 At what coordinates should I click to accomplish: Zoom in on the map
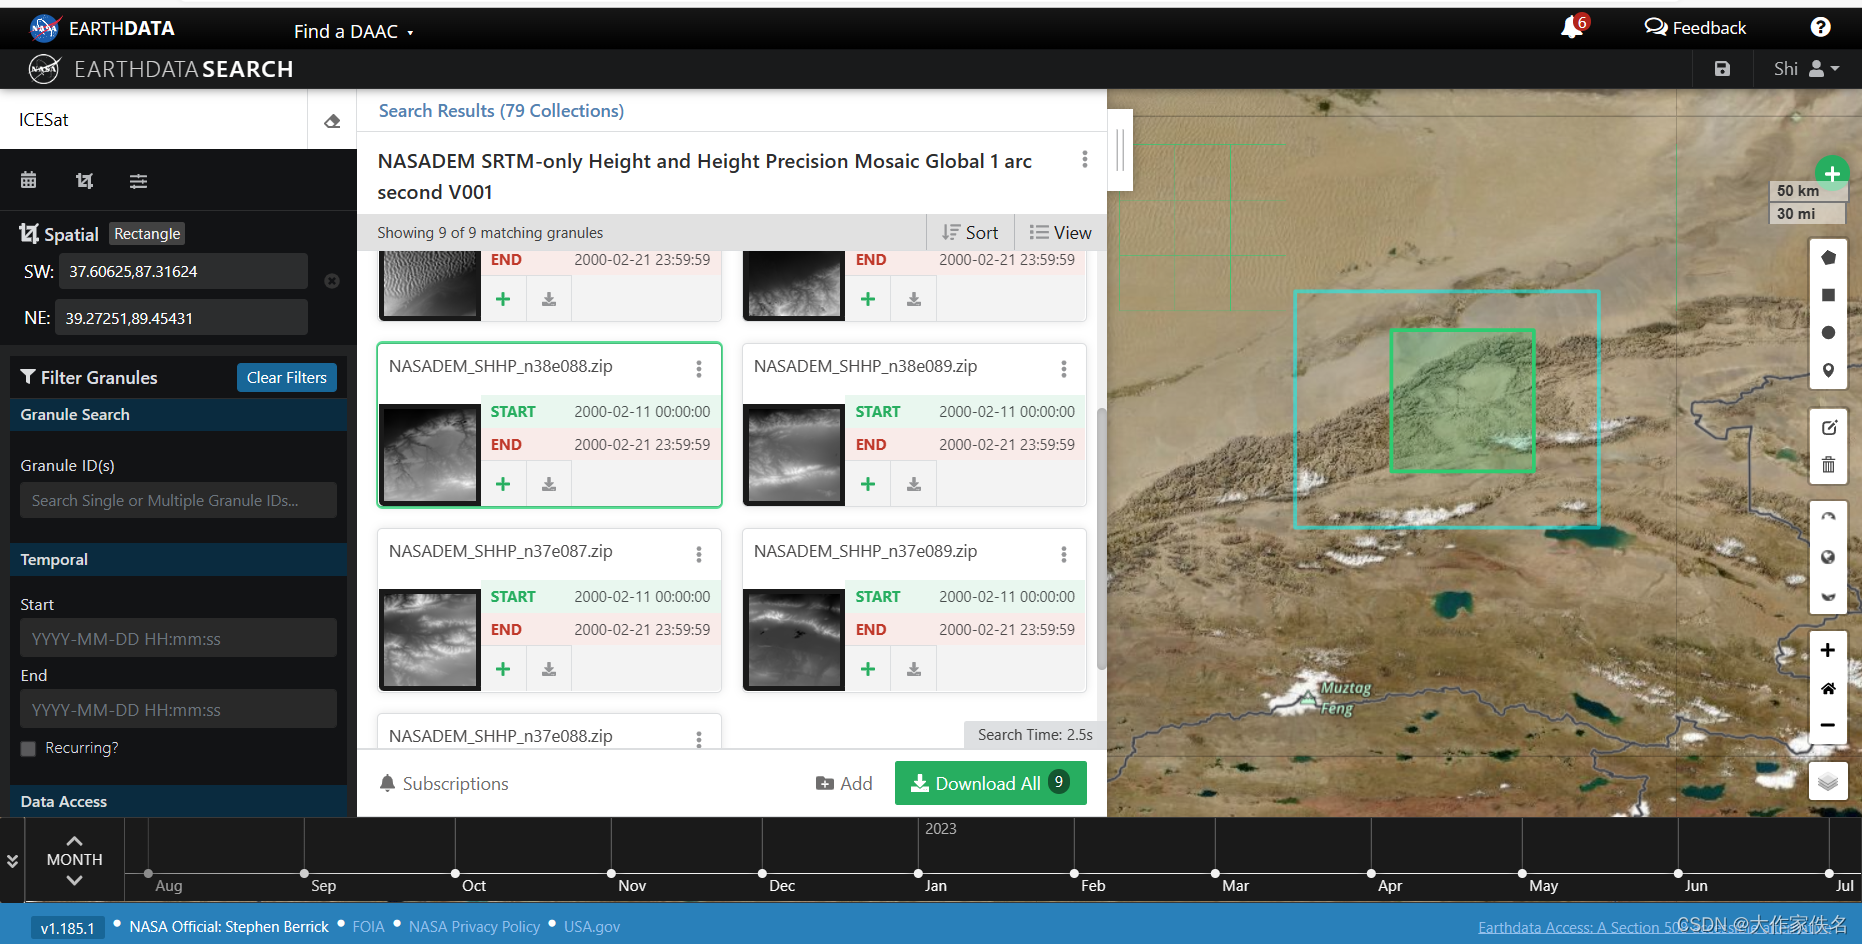pyautogui.click(x=1828, y=650)
